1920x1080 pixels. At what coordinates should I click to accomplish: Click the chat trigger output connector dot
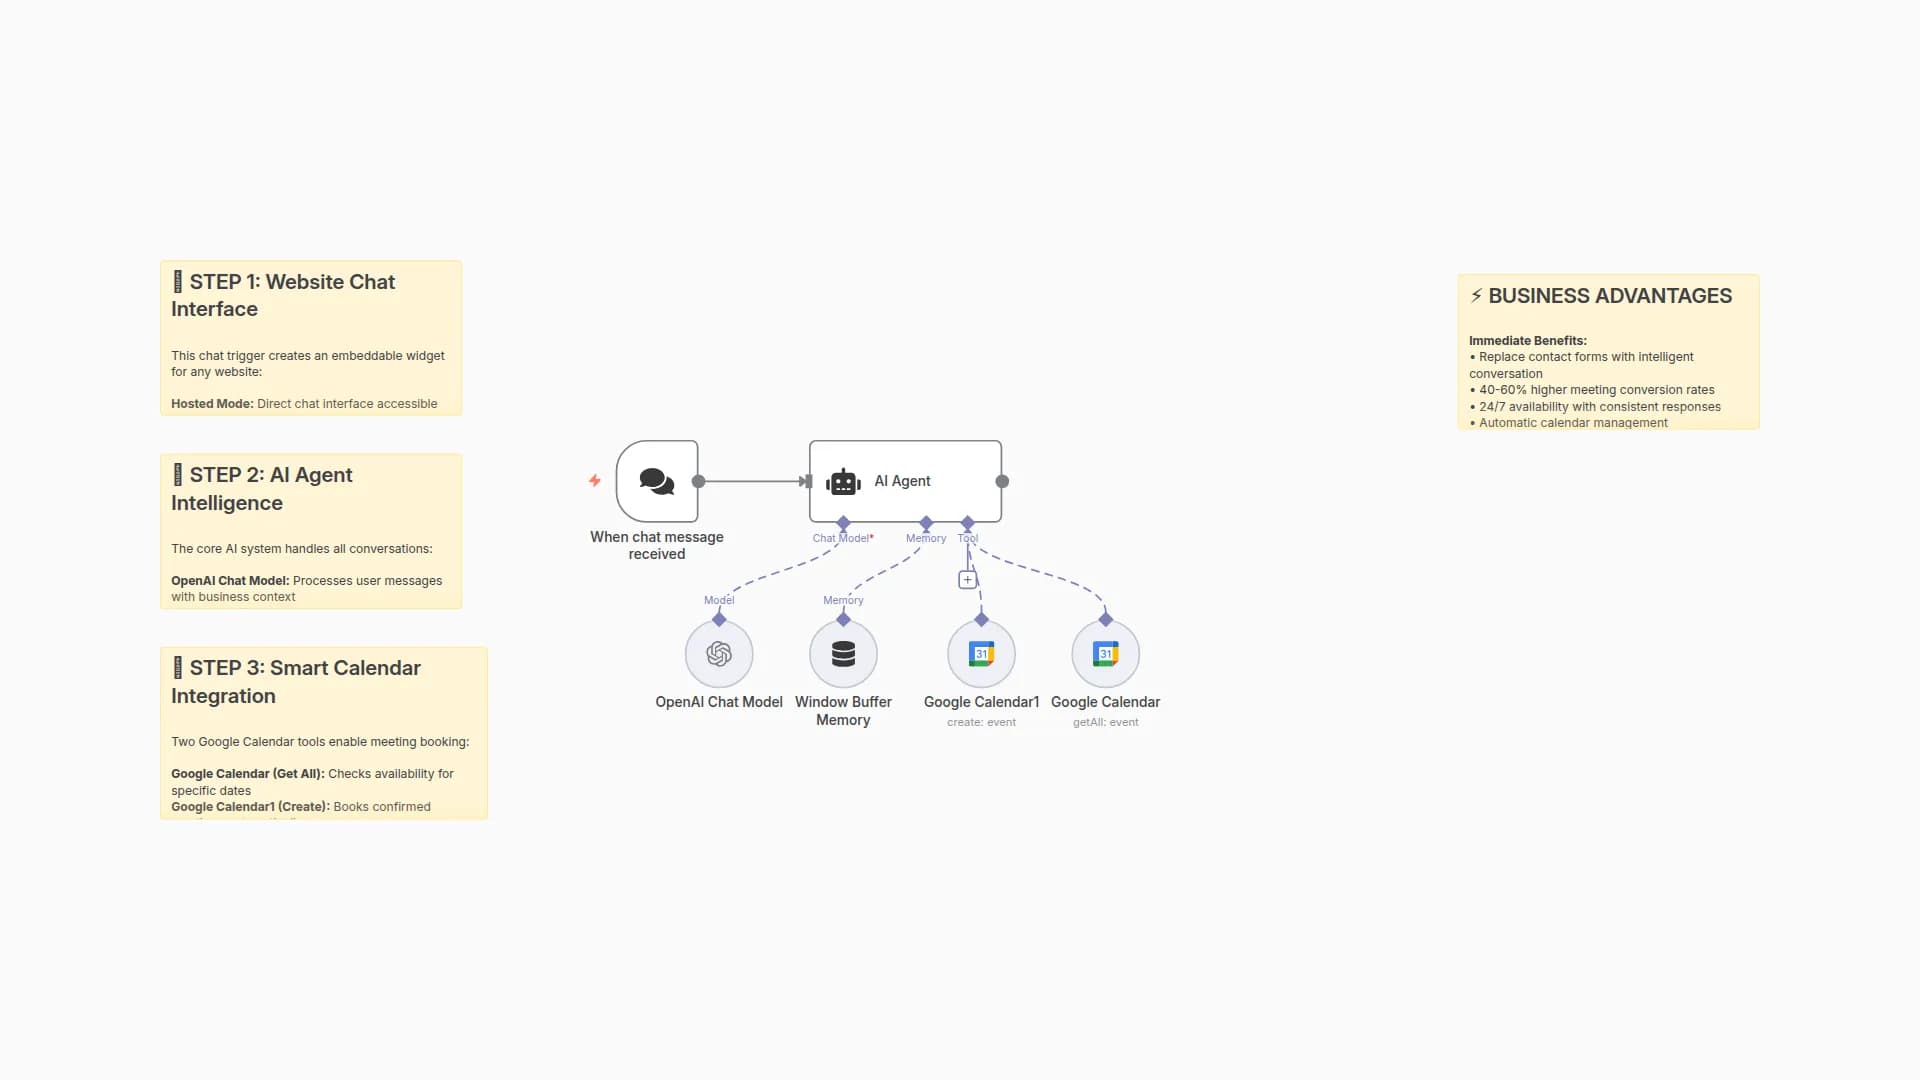(699, 481)
